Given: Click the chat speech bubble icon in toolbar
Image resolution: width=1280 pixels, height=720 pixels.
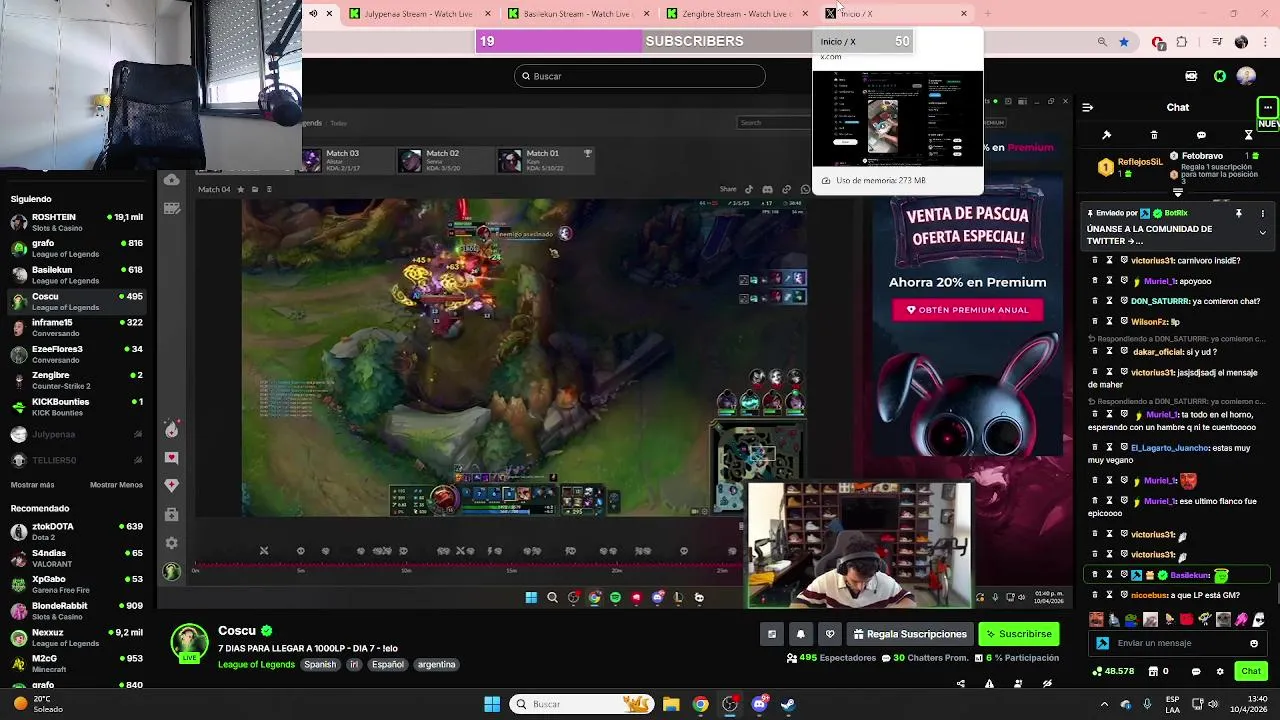Looking at the screenshot, I should (1201, 135).
